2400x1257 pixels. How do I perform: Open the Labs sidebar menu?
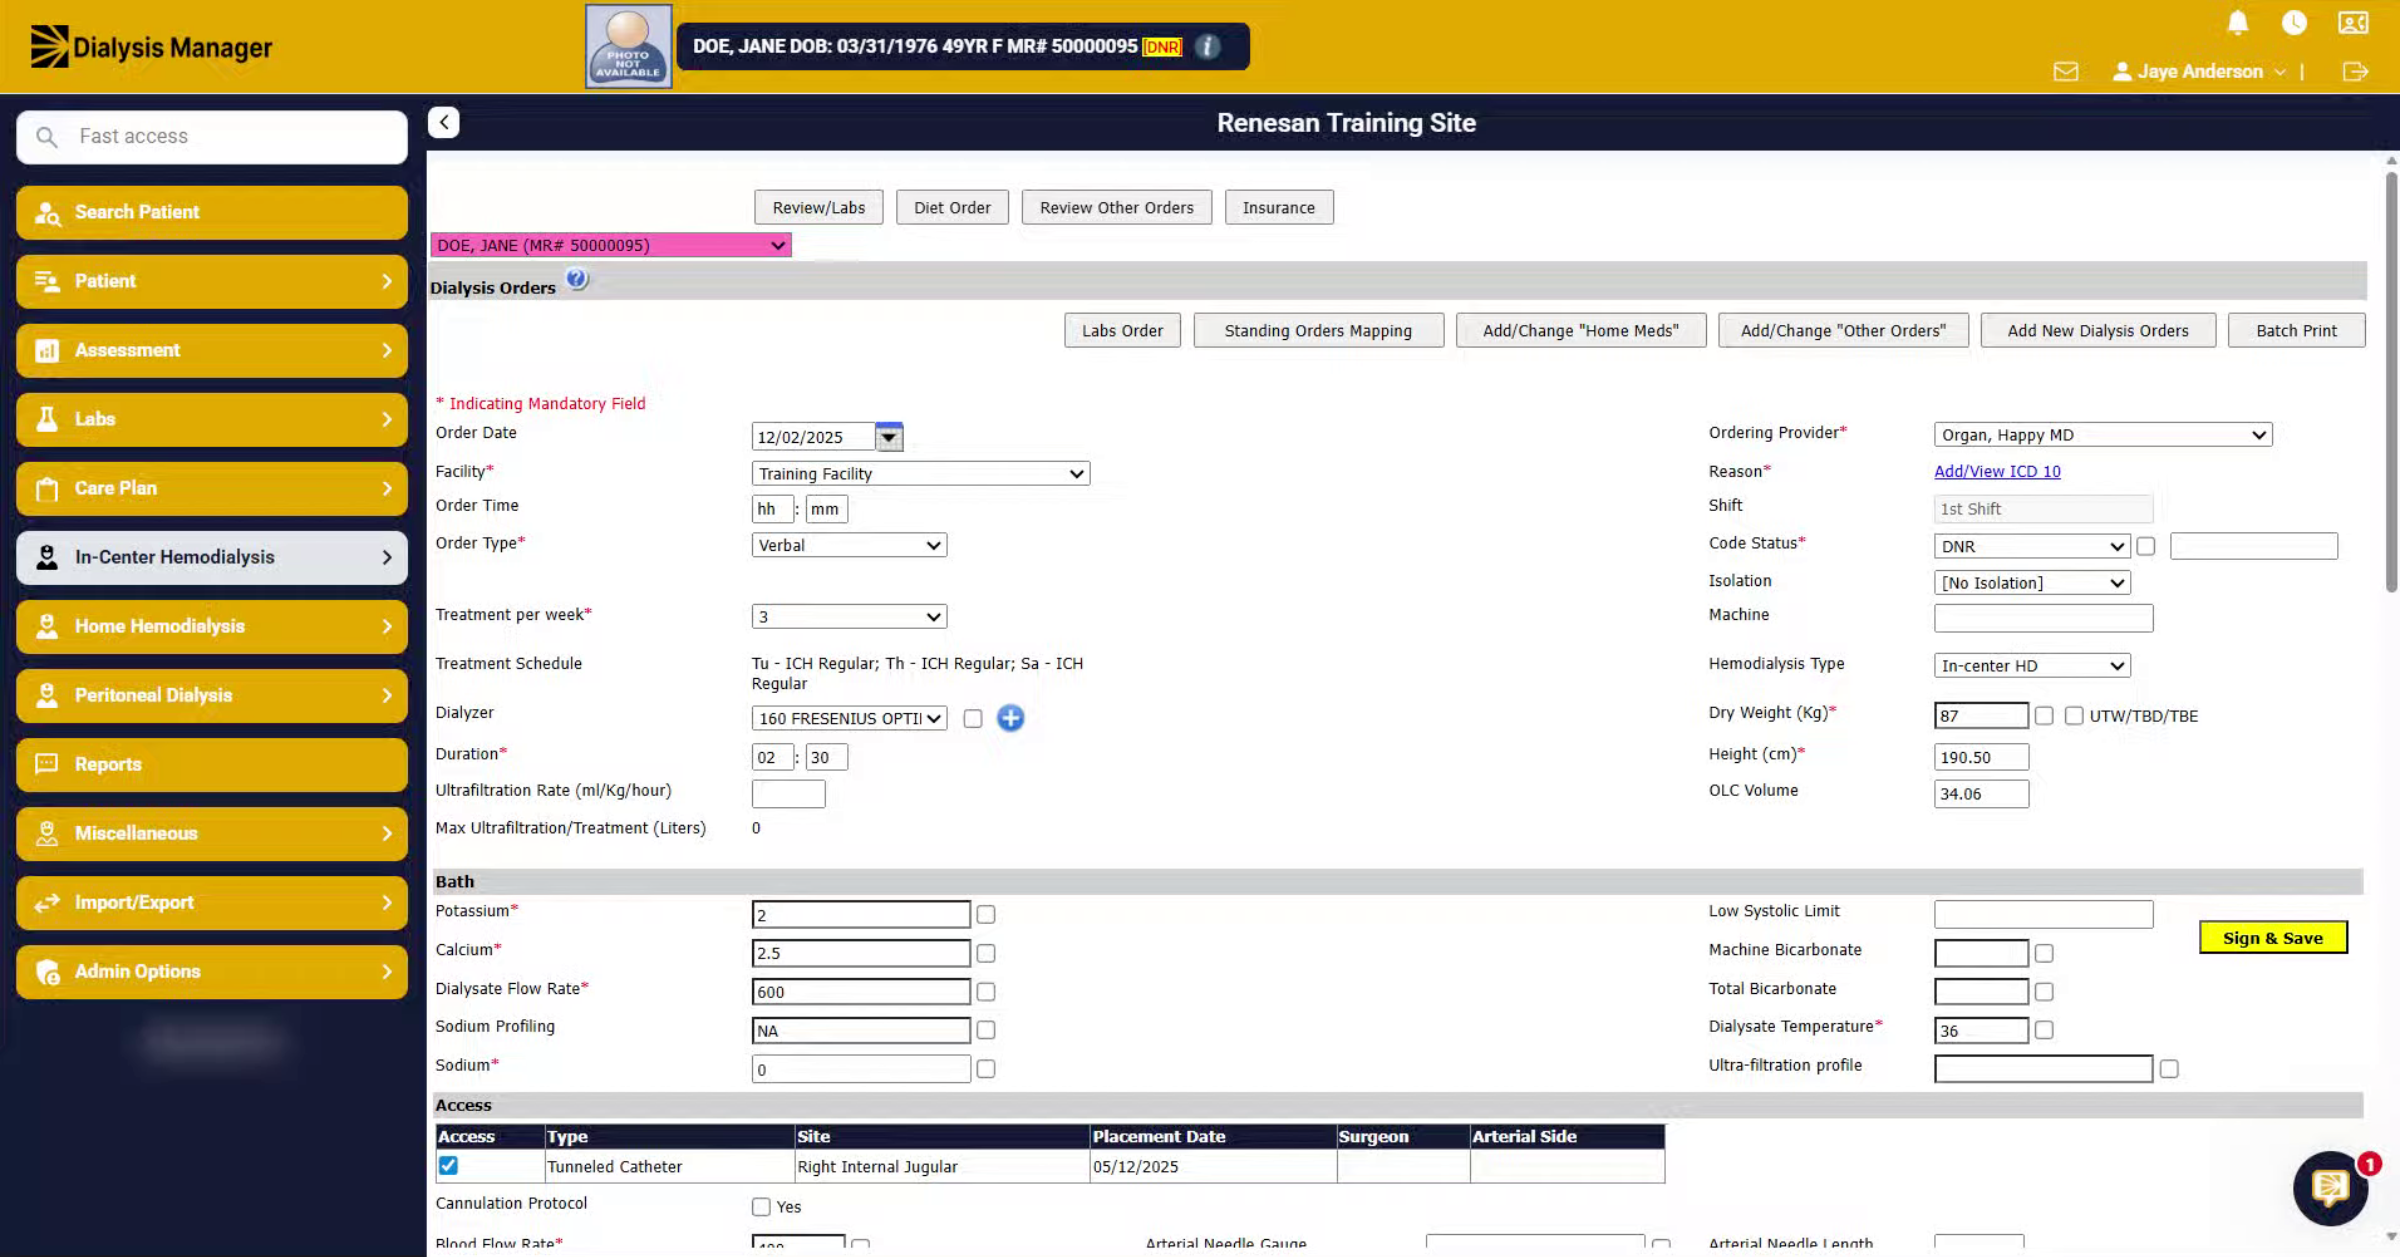(x=212, y=419)
